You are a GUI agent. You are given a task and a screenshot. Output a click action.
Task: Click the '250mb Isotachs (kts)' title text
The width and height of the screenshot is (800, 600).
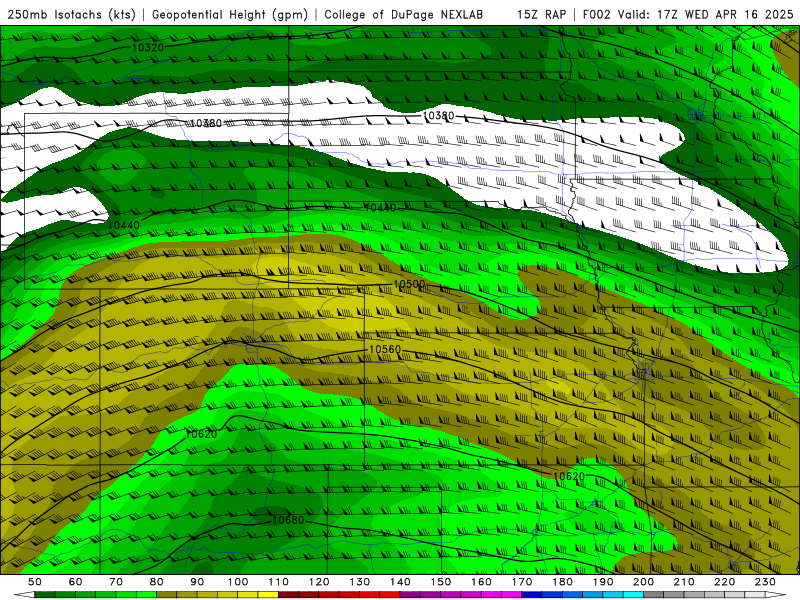[72, 15]
